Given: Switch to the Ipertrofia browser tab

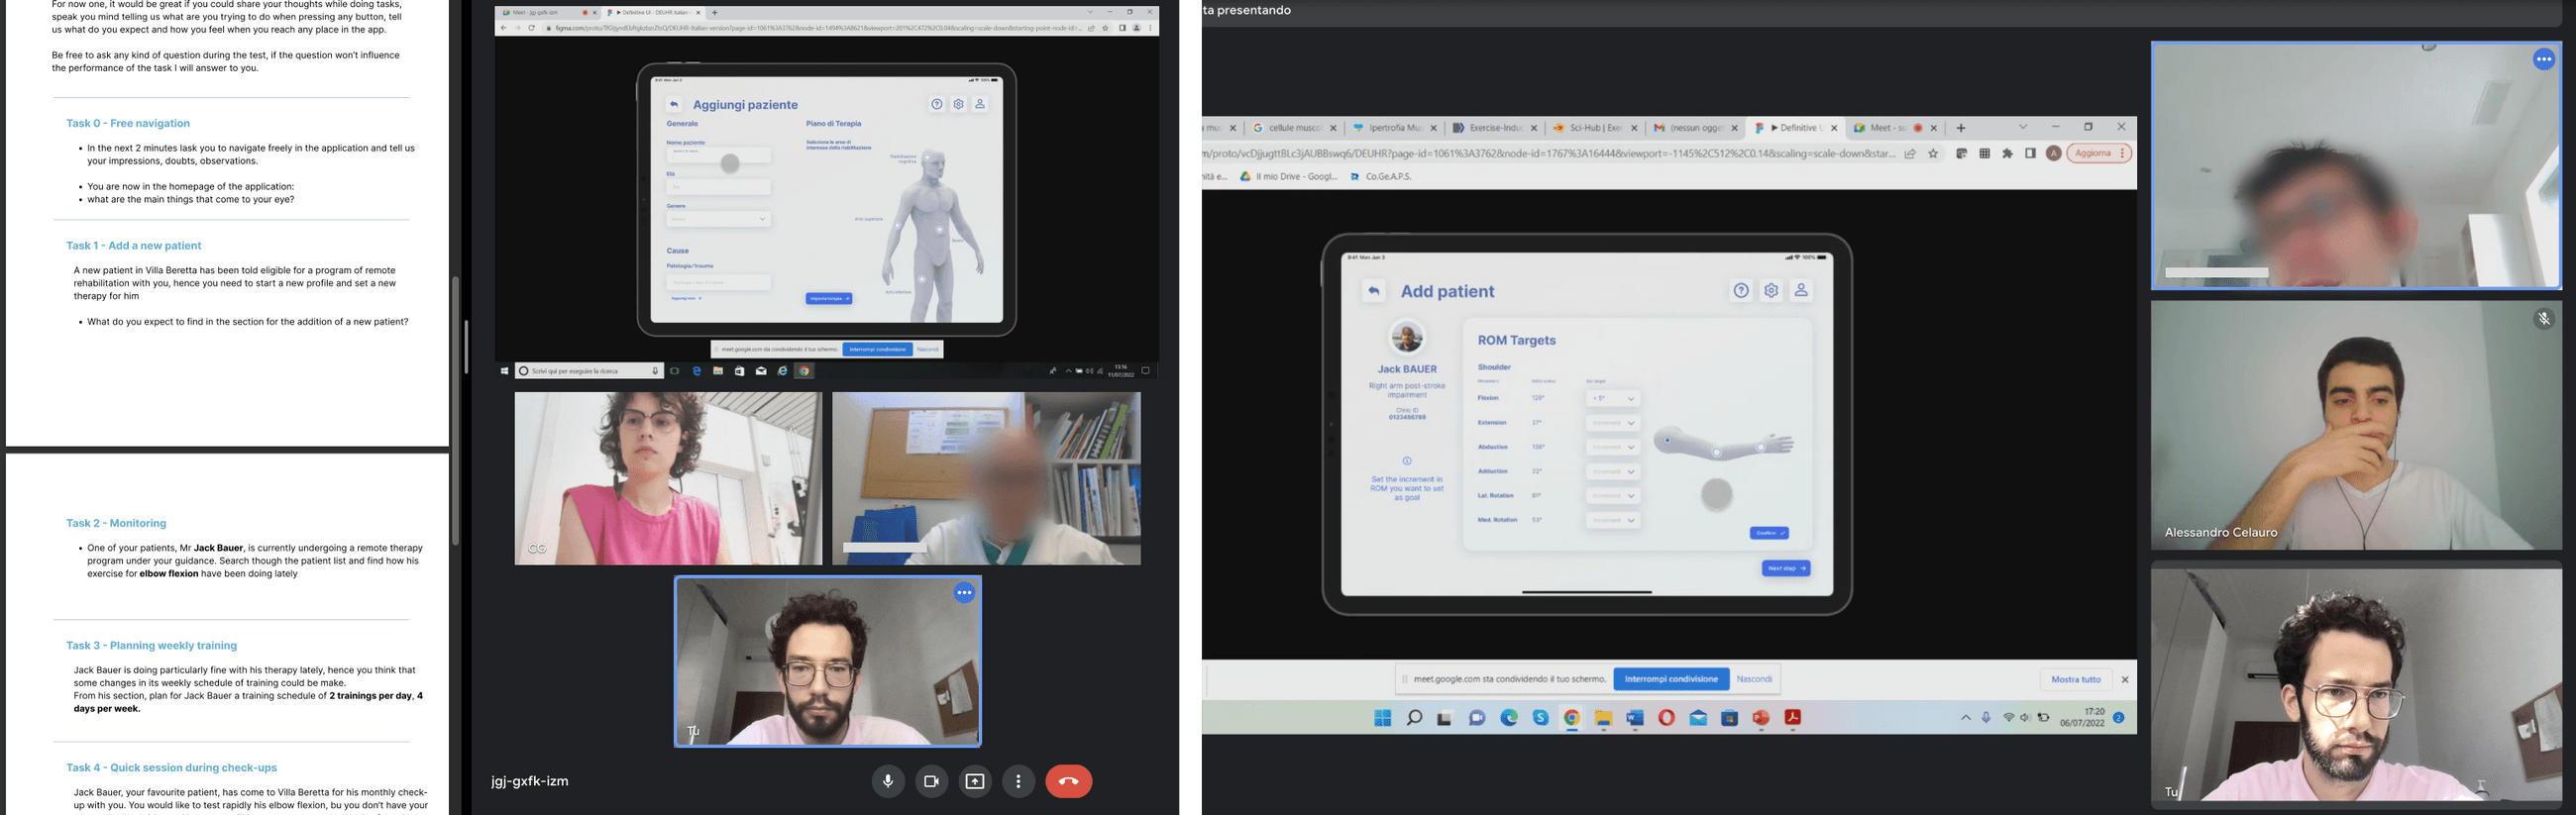Looking at the screenshot, I should [x=1392, y=128].
